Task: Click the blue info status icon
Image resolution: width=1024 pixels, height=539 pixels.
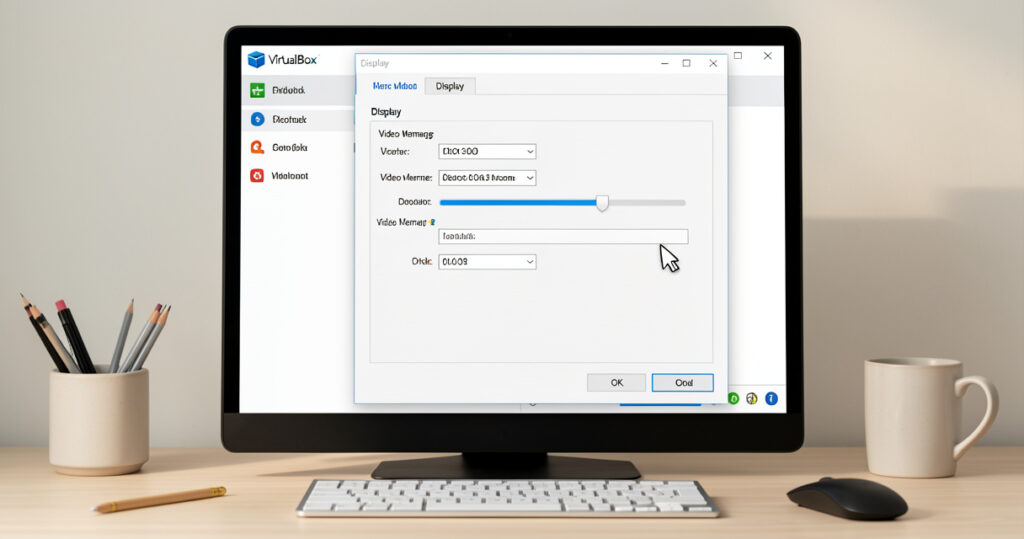Action: pyautogui.click(x=771, y=399)
